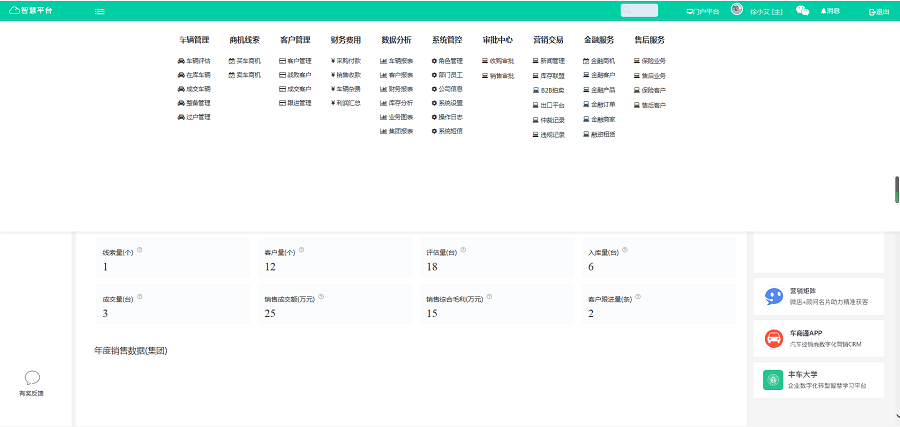Select 车辆评估 under 车辆管理
The image size is (900, 427).
tap(194, 61)
